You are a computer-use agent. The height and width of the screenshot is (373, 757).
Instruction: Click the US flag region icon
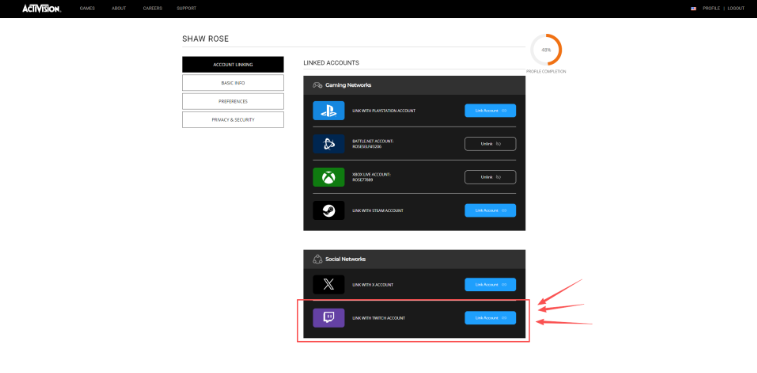693,9
